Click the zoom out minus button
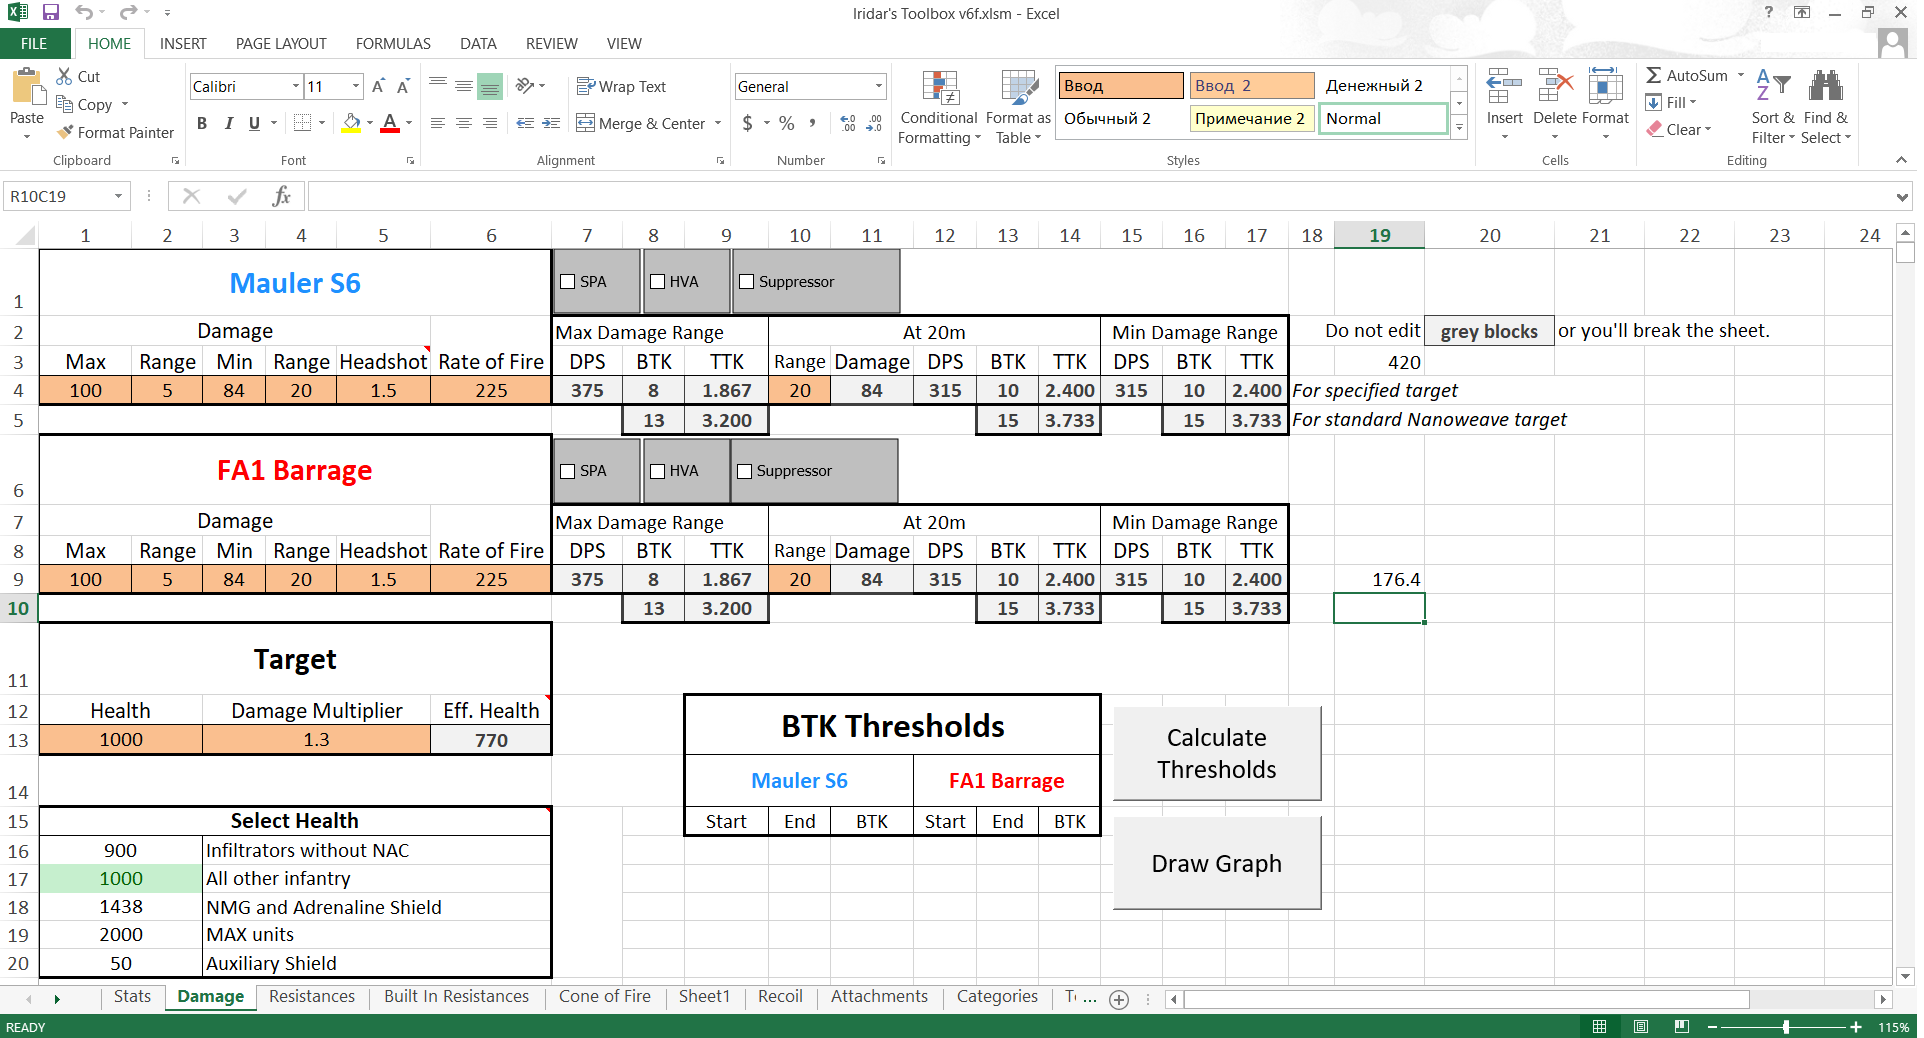The width and height of the screenshot is (1924, 1038). [x=1712, y=1027]
